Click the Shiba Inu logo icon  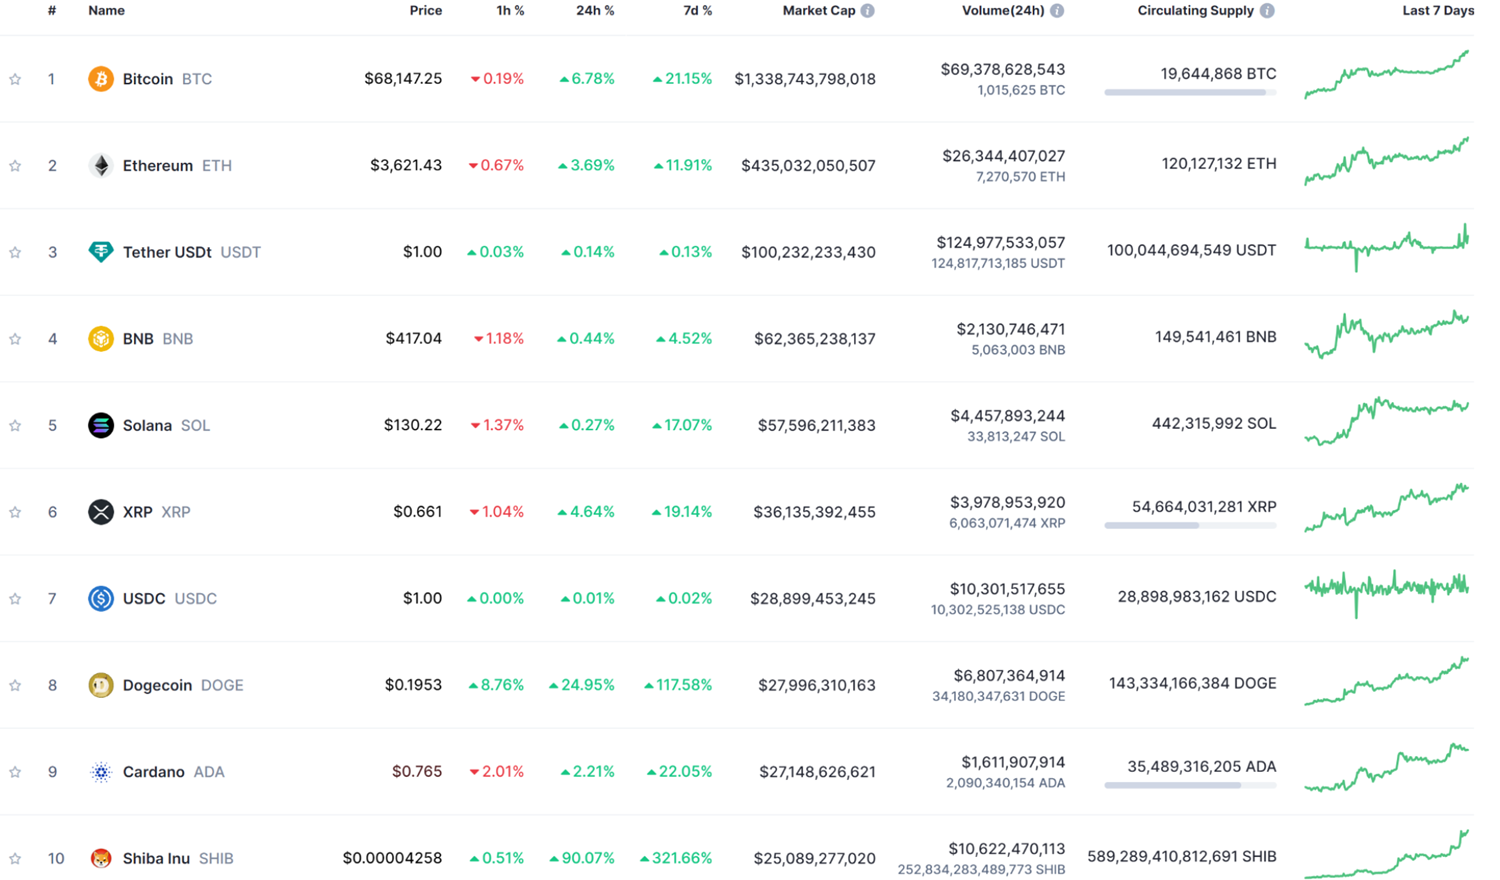click(x=100, y=858)
